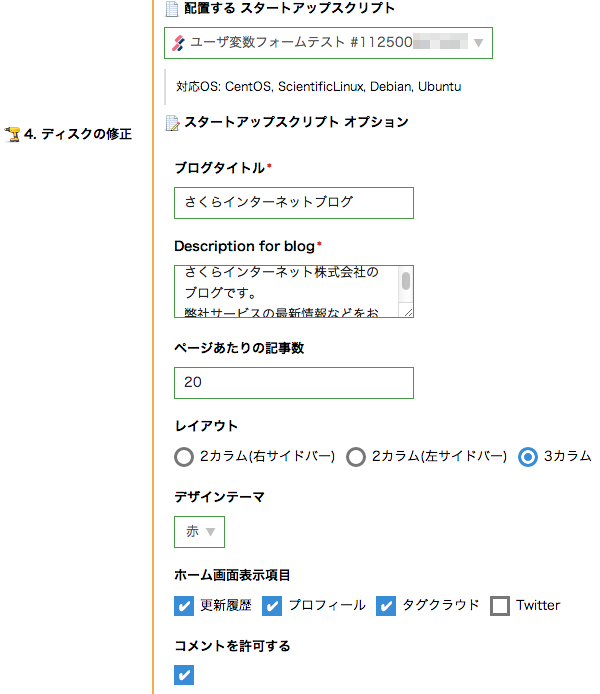This screenshot has height=694, width=600.
Task: Click the icon beside スタートアップスクリプト オプション
Action: pyautogui.click(x=172, y=123)
